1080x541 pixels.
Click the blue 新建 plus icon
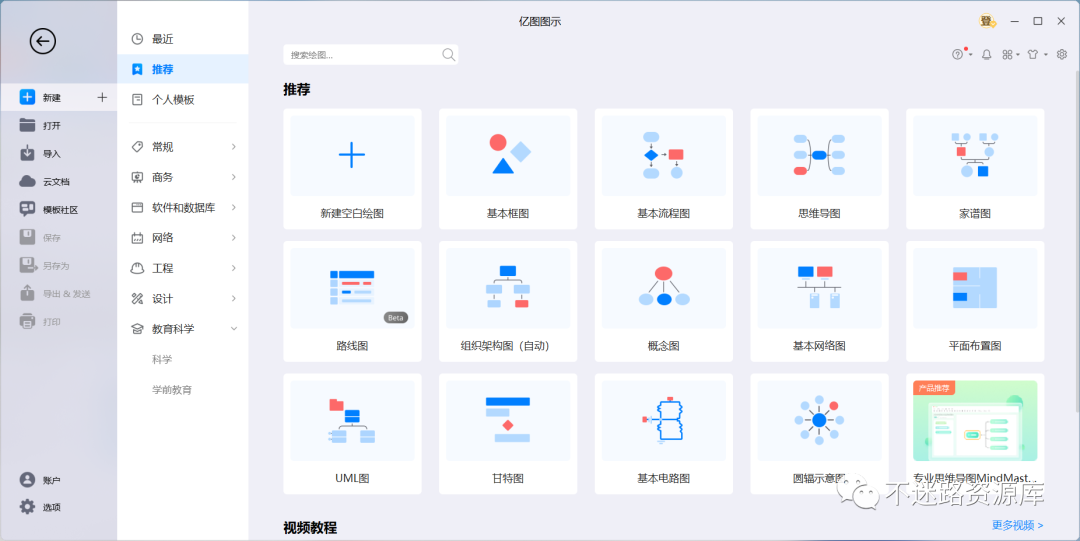[x=27, y=97]
